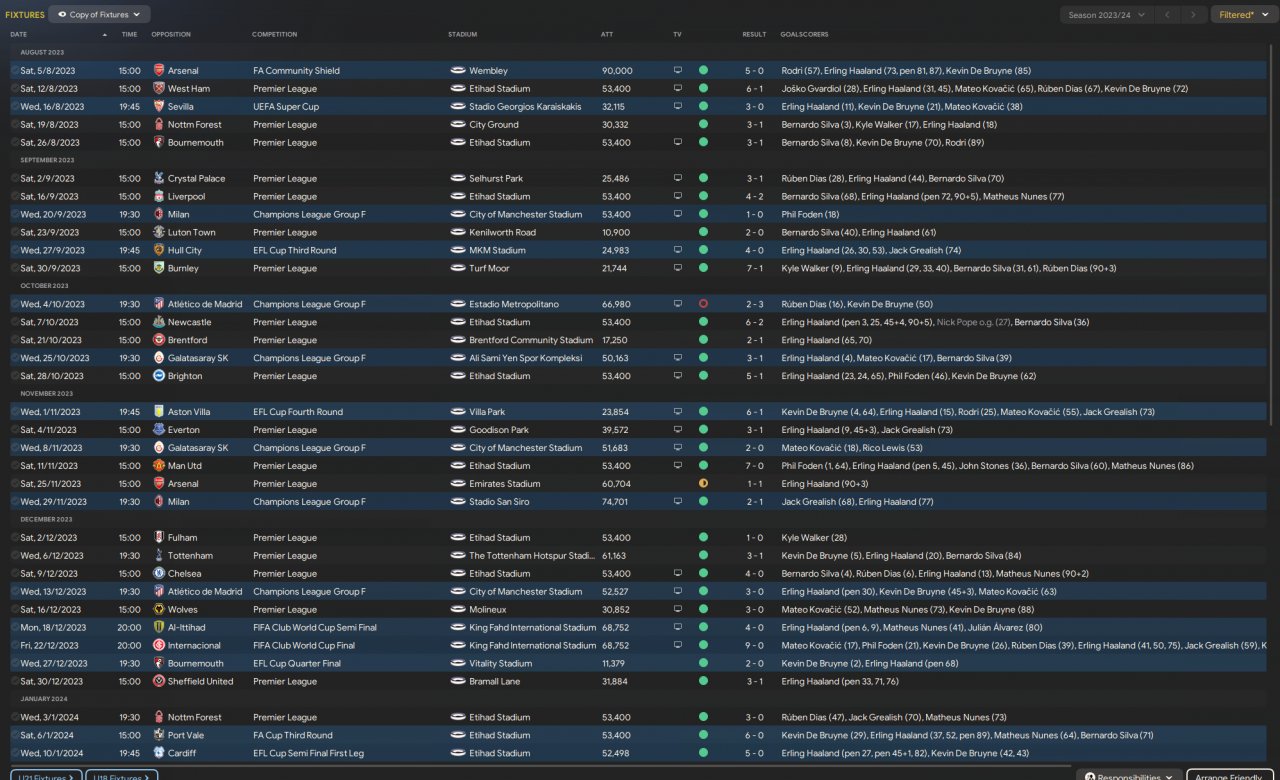Click the Arrange Friendly button
1280x780 pixels.
pyautogui.click(x=1230, y=776)
